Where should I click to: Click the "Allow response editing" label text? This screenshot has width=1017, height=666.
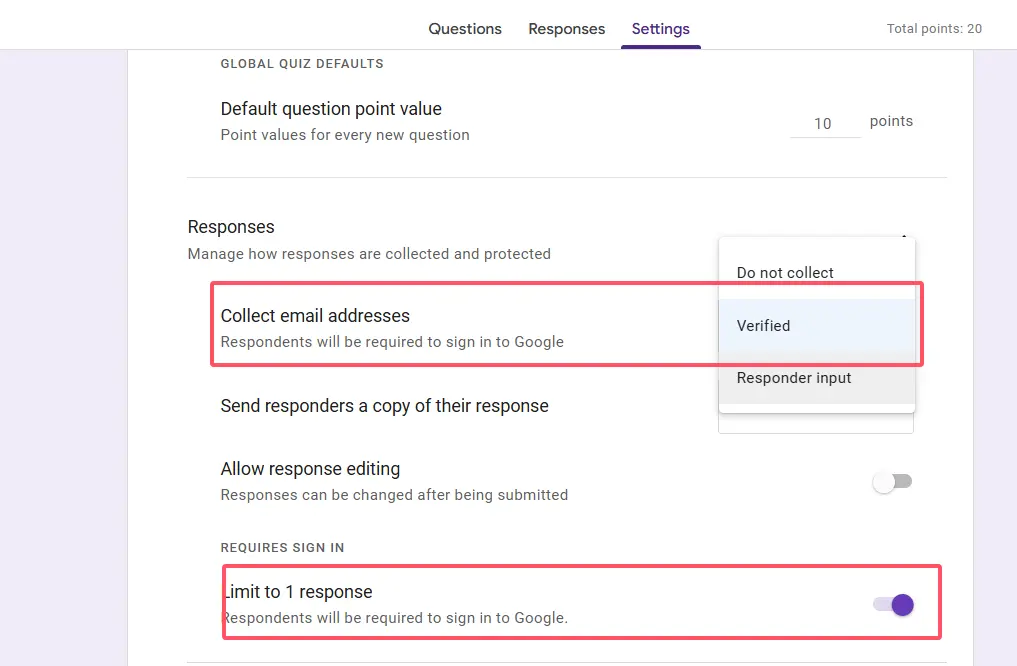310,469
